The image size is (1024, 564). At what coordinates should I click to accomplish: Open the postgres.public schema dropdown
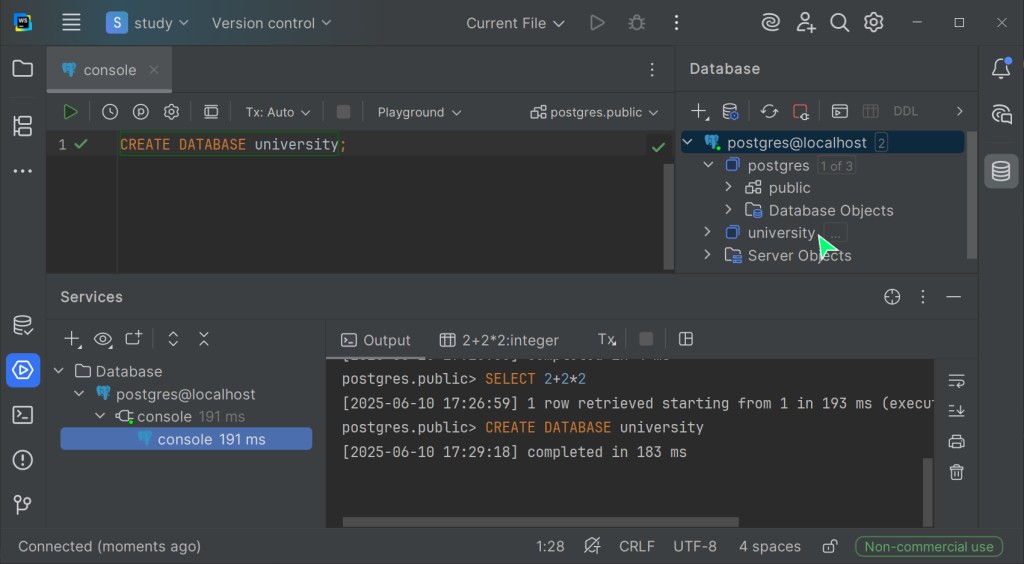594,112
